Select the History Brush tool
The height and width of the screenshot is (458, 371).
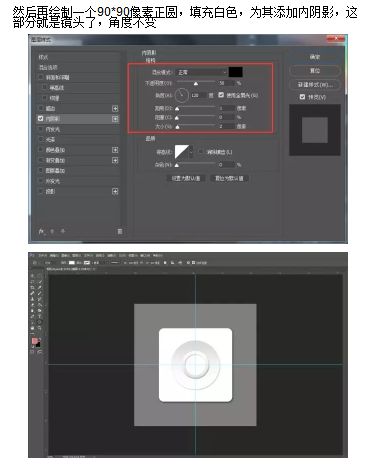point(40,299)
